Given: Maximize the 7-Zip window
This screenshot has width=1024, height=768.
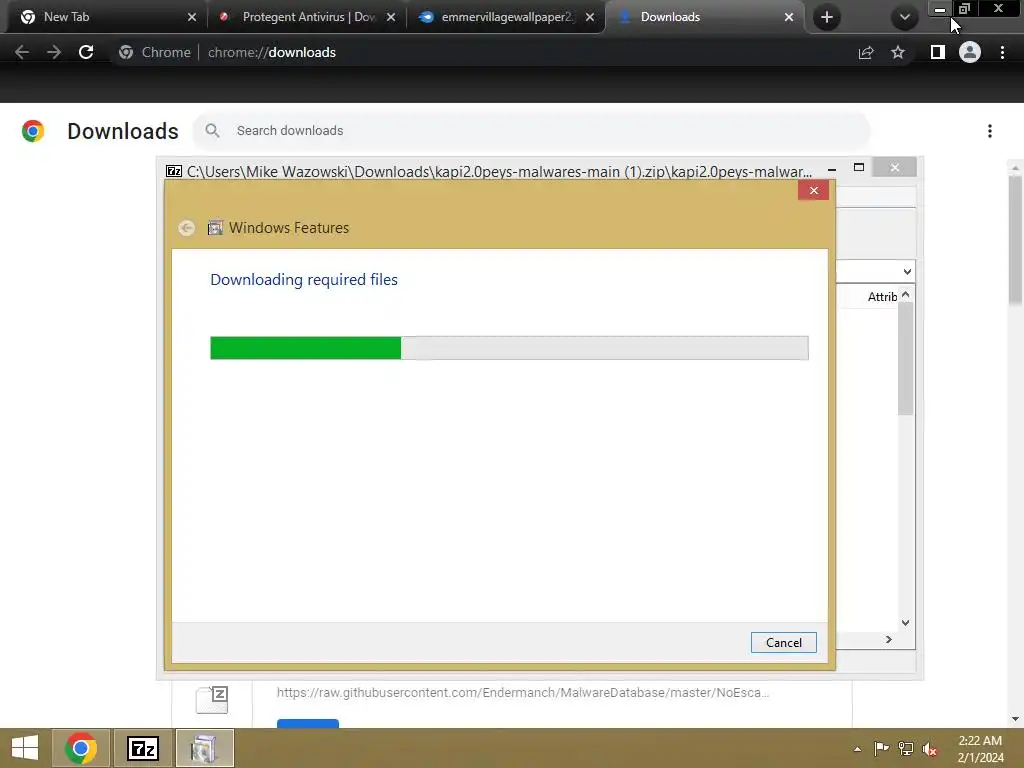Looking at the screenshot, I should click(859, 168).
